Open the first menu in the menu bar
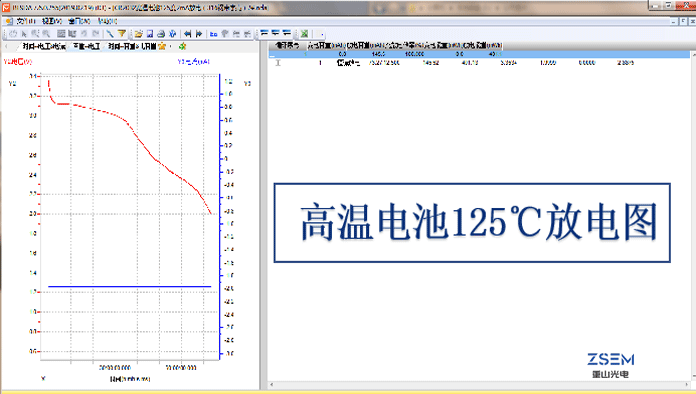This screenshot has height=394, width=696. tap(26, 21)
